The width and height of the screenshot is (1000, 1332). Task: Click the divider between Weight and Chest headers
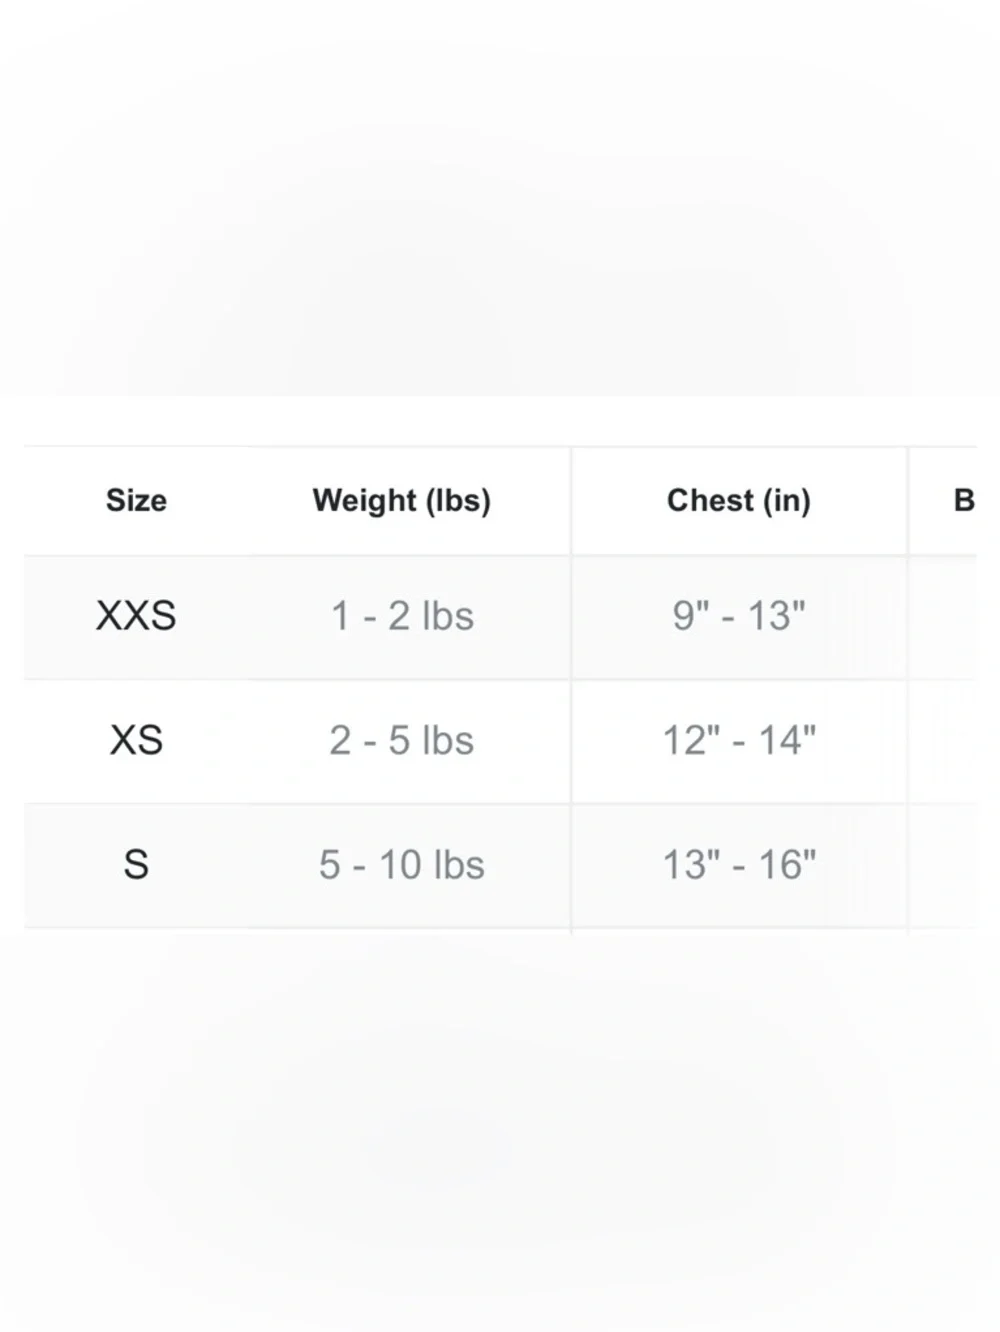571,500
